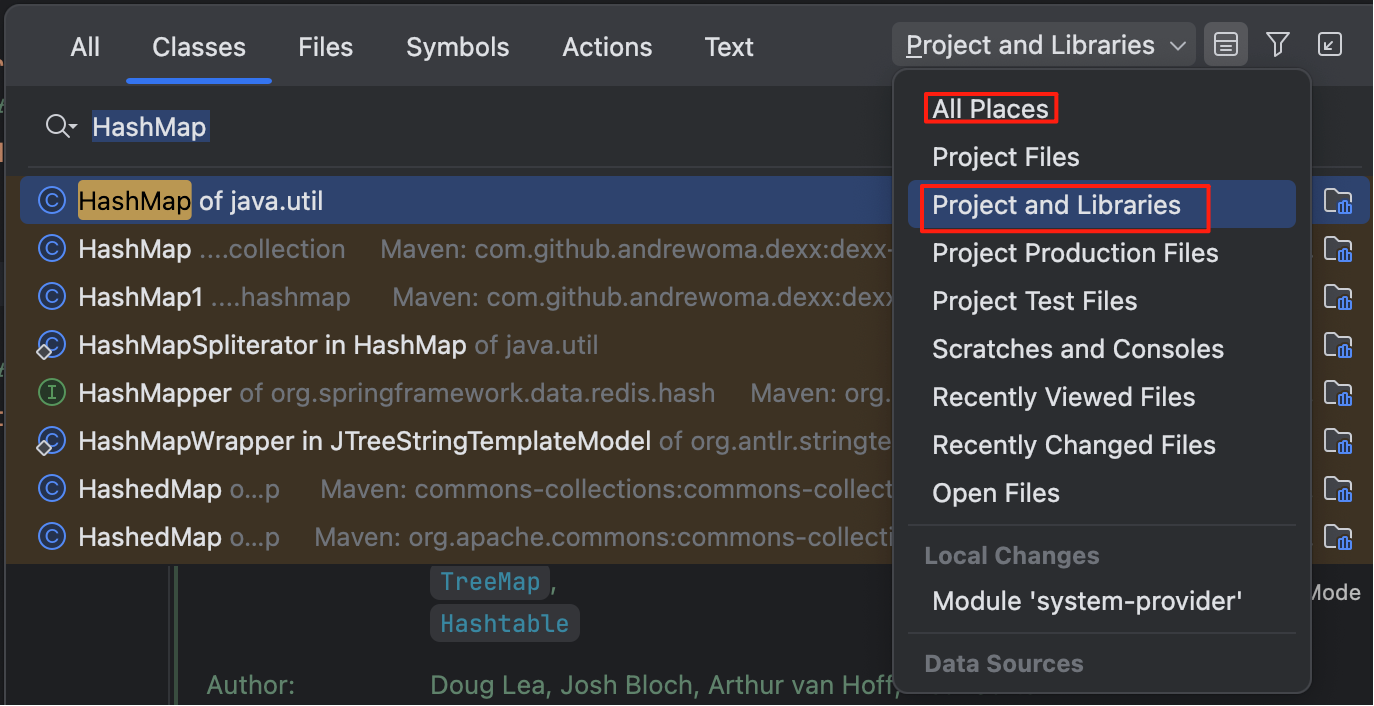Click the TreeMap link in documentation
The width and height of the screenshot is (1374, 706).
[490, 582]
